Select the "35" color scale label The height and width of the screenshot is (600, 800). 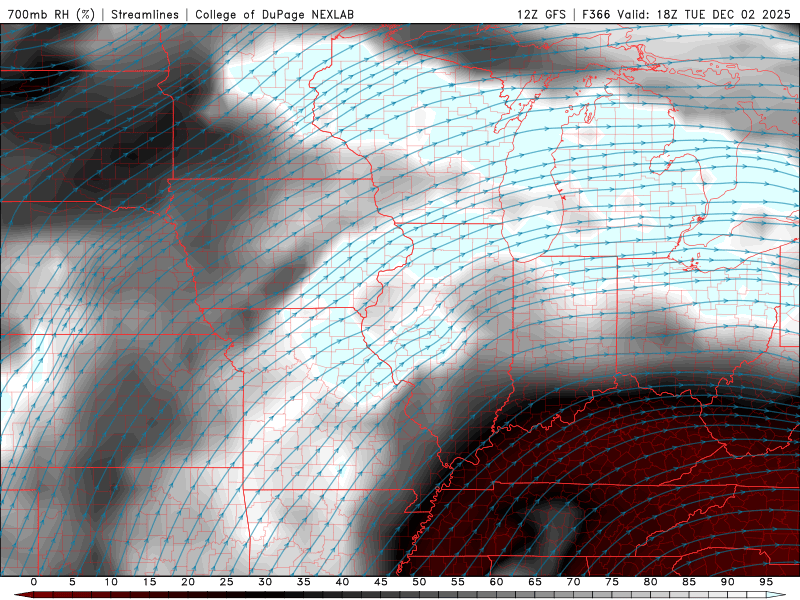pos(304,582)
